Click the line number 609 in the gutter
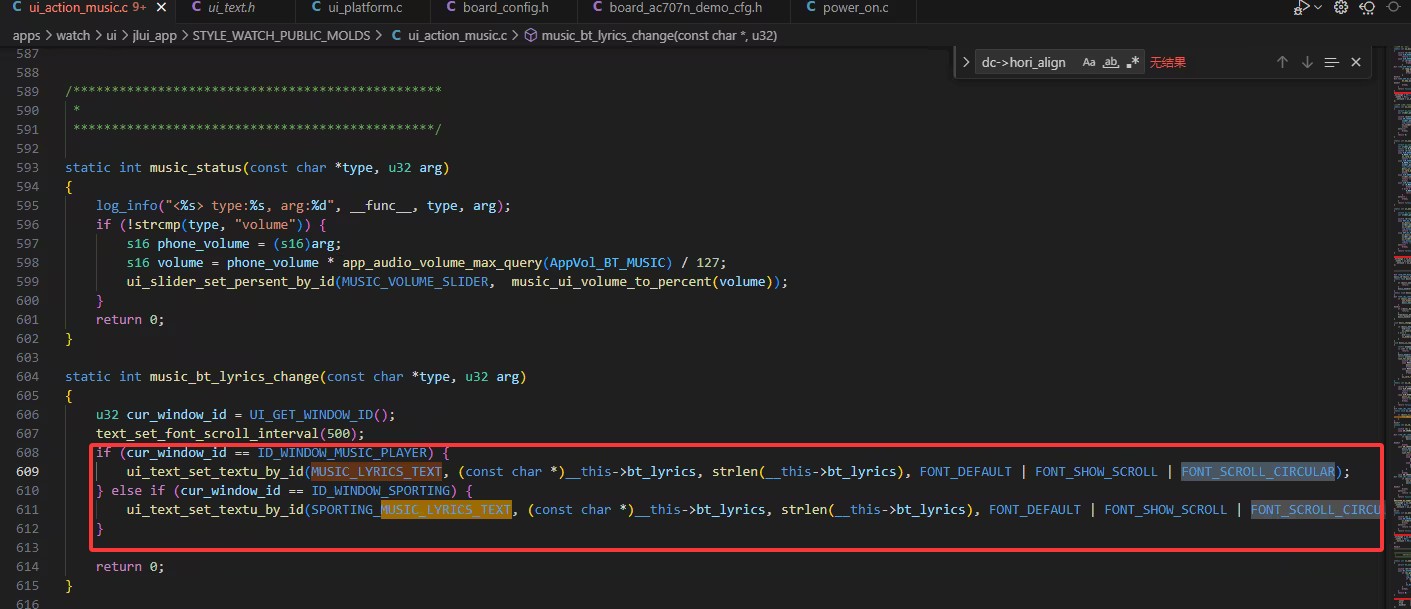 pos(28,471)
